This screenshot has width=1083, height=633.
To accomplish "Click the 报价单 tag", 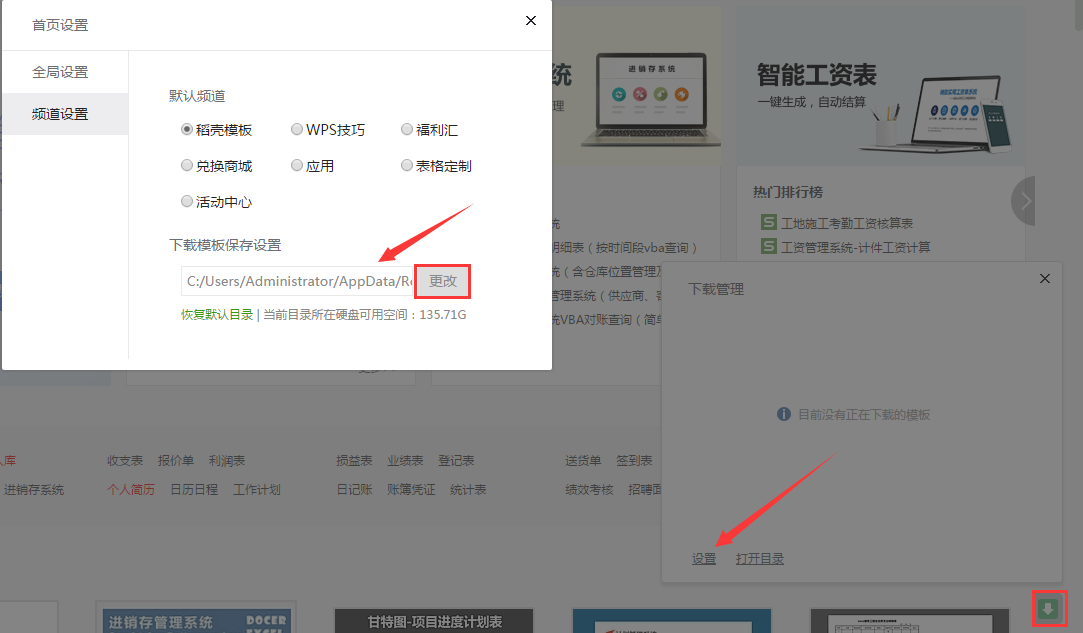I will 175,460.
